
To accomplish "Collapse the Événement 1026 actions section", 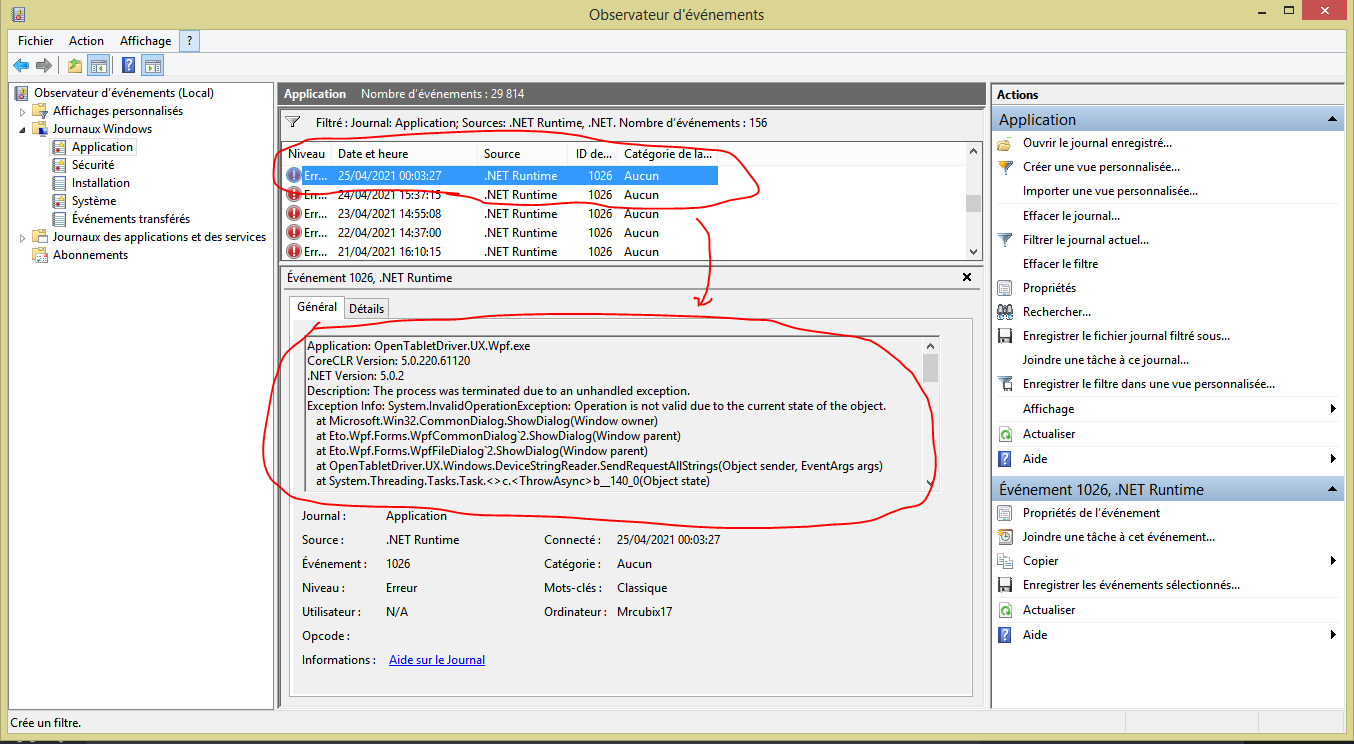I will (x=1332, y=489).
